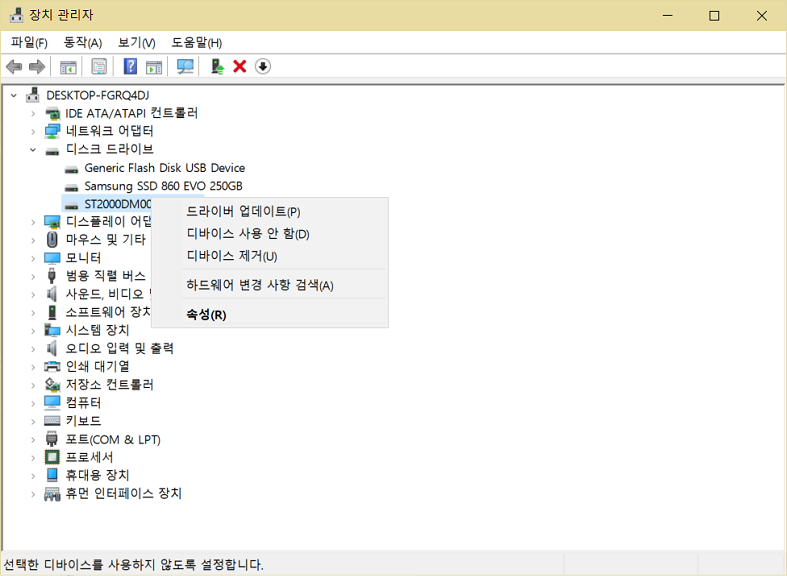Open the 보기(V) menu
This screenshot has height=576, width=787.
pyautogui.click(x=137, y=42)
